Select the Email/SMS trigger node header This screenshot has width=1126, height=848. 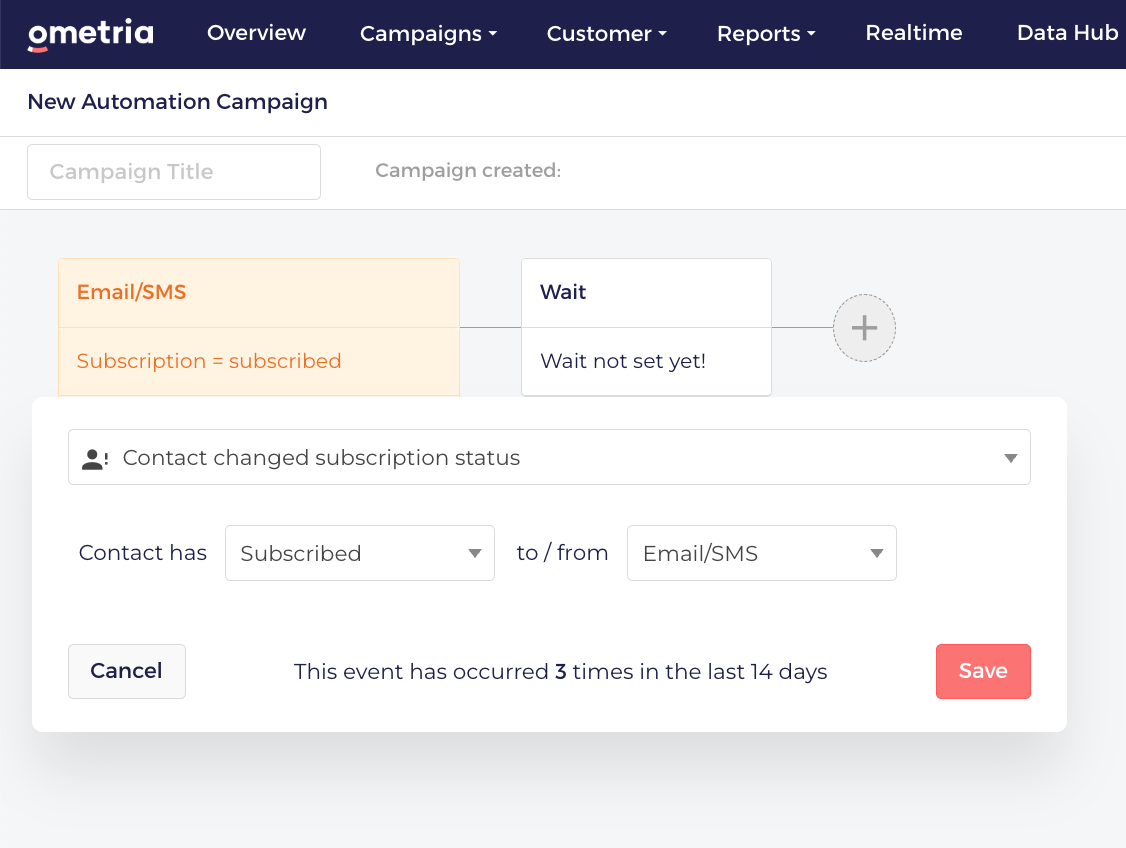click(x=259, y=292)
